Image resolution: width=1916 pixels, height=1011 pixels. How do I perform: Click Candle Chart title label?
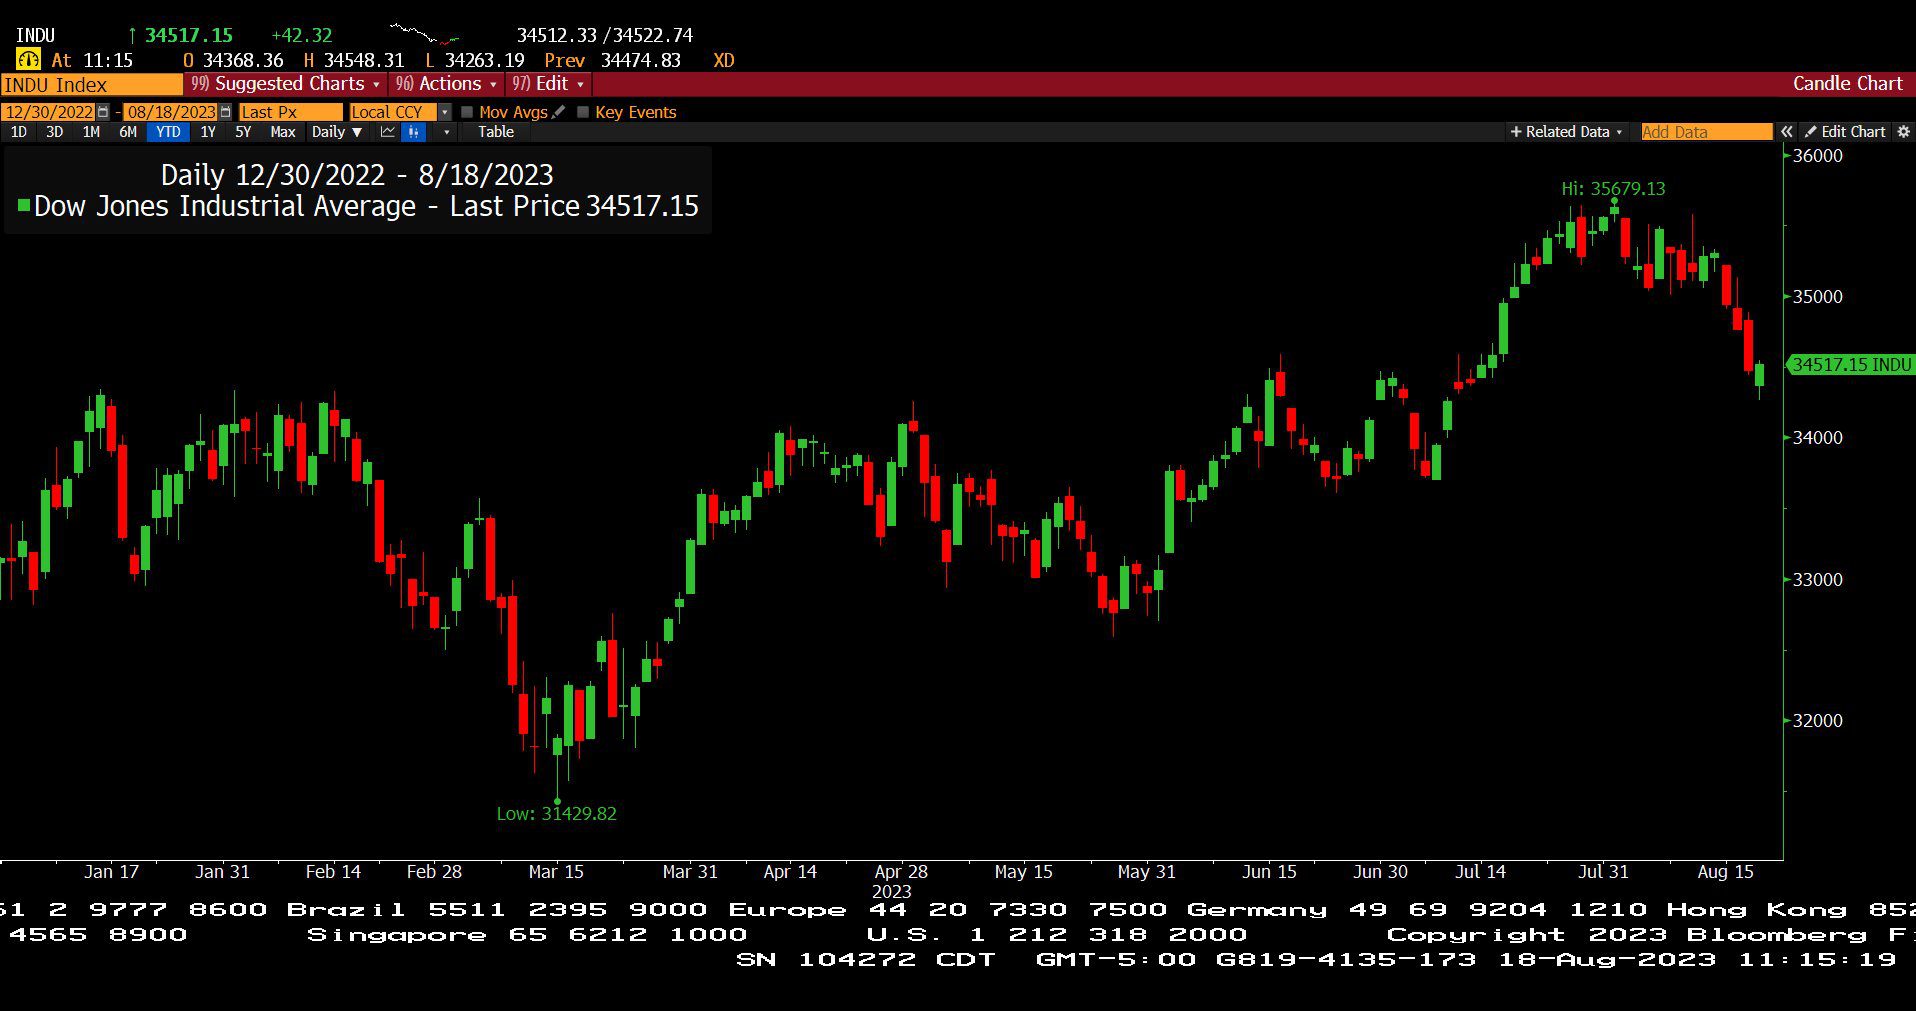[x=1847, y=84]
